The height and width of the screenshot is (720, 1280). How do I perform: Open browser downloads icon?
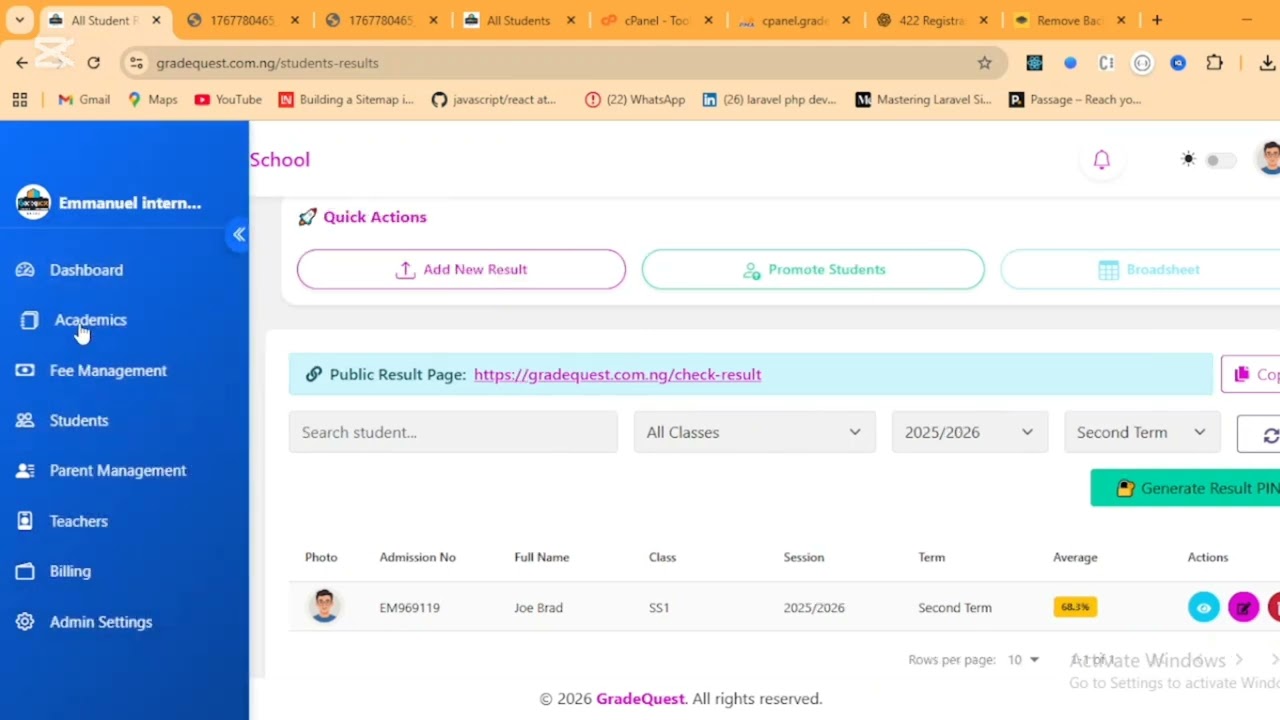[x=1267, y=63]
